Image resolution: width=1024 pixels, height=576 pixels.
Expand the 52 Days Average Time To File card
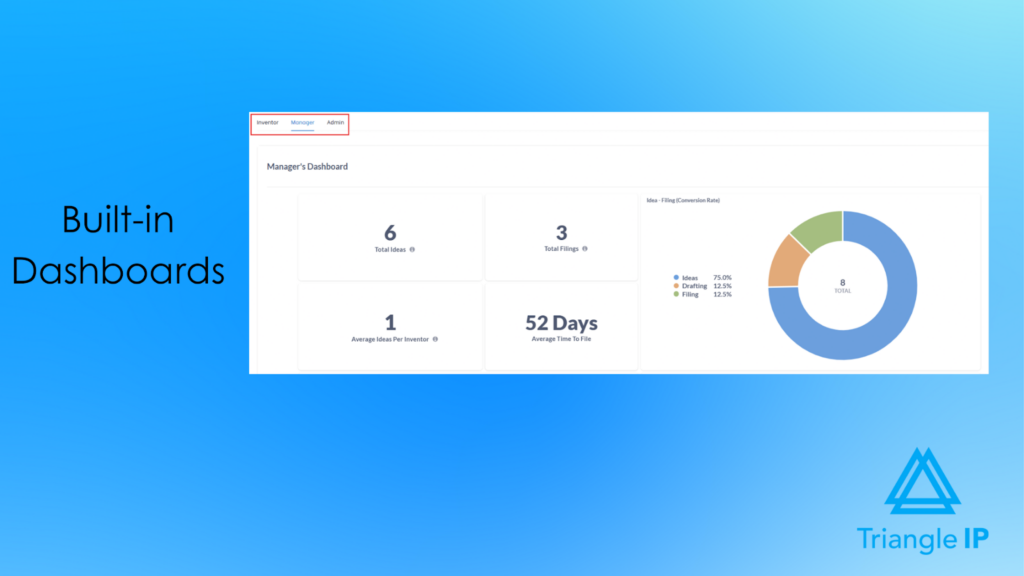562,328
